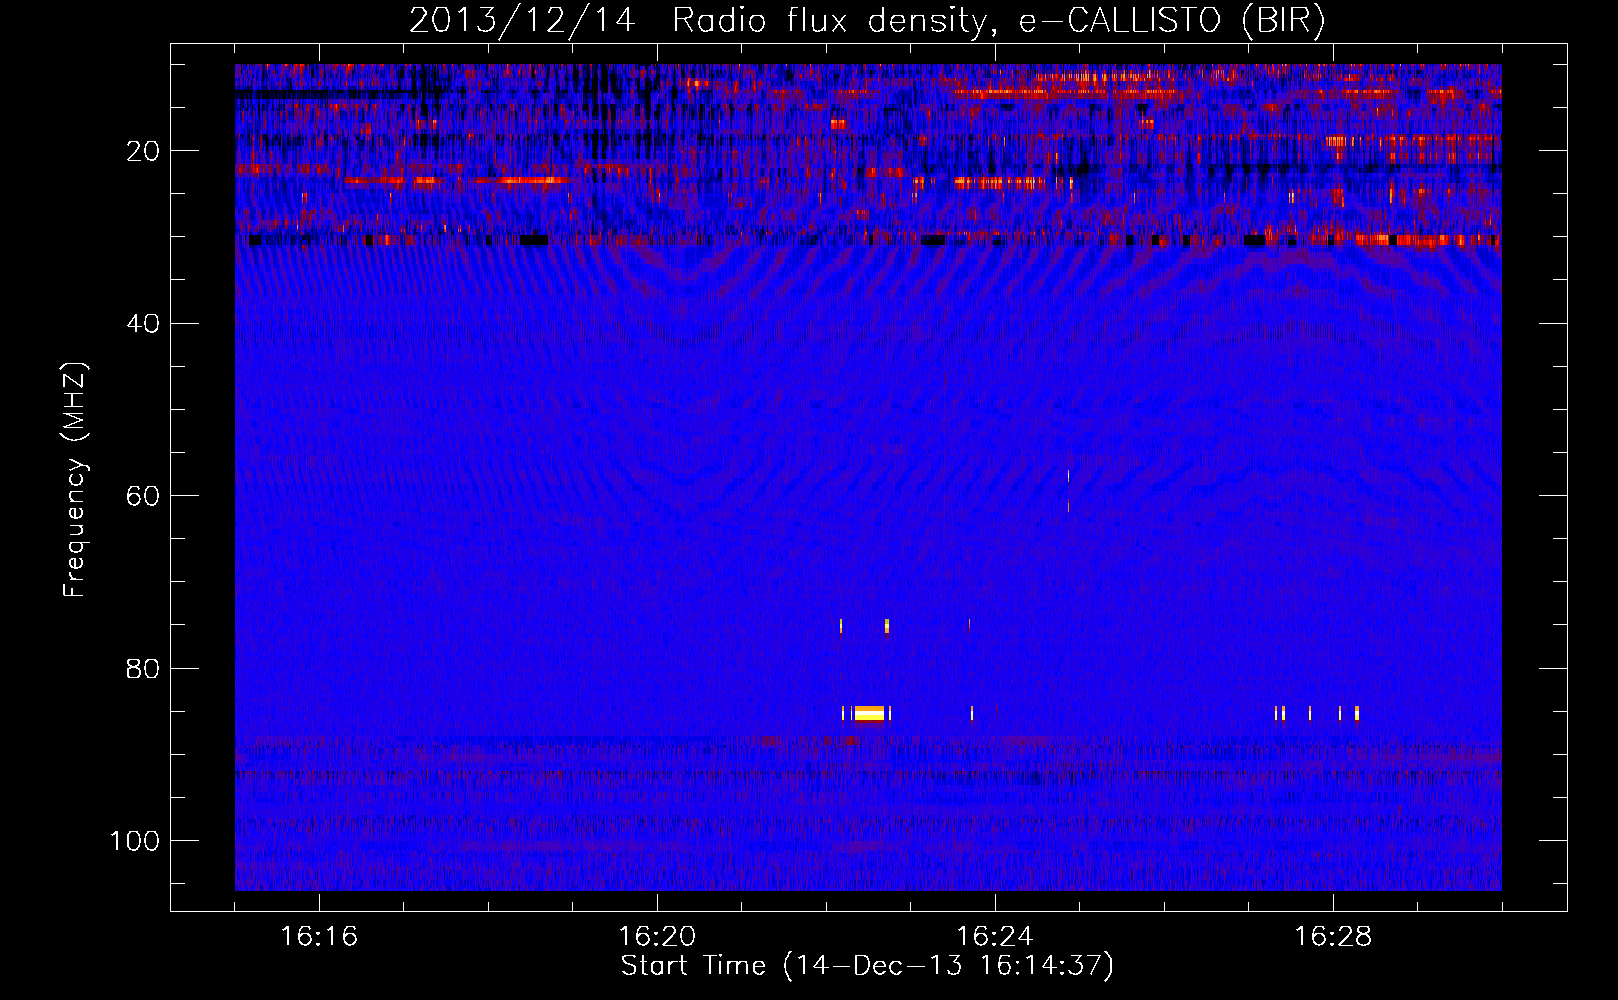Click the 80 MHz frequency tick label
The width and height of the screenshot is (1618, 1000).
tap(144, 668)
